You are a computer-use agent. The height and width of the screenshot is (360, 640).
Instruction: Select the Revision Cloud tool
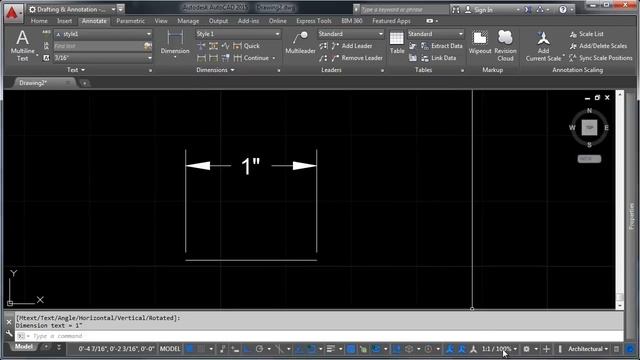pos(505,46)
